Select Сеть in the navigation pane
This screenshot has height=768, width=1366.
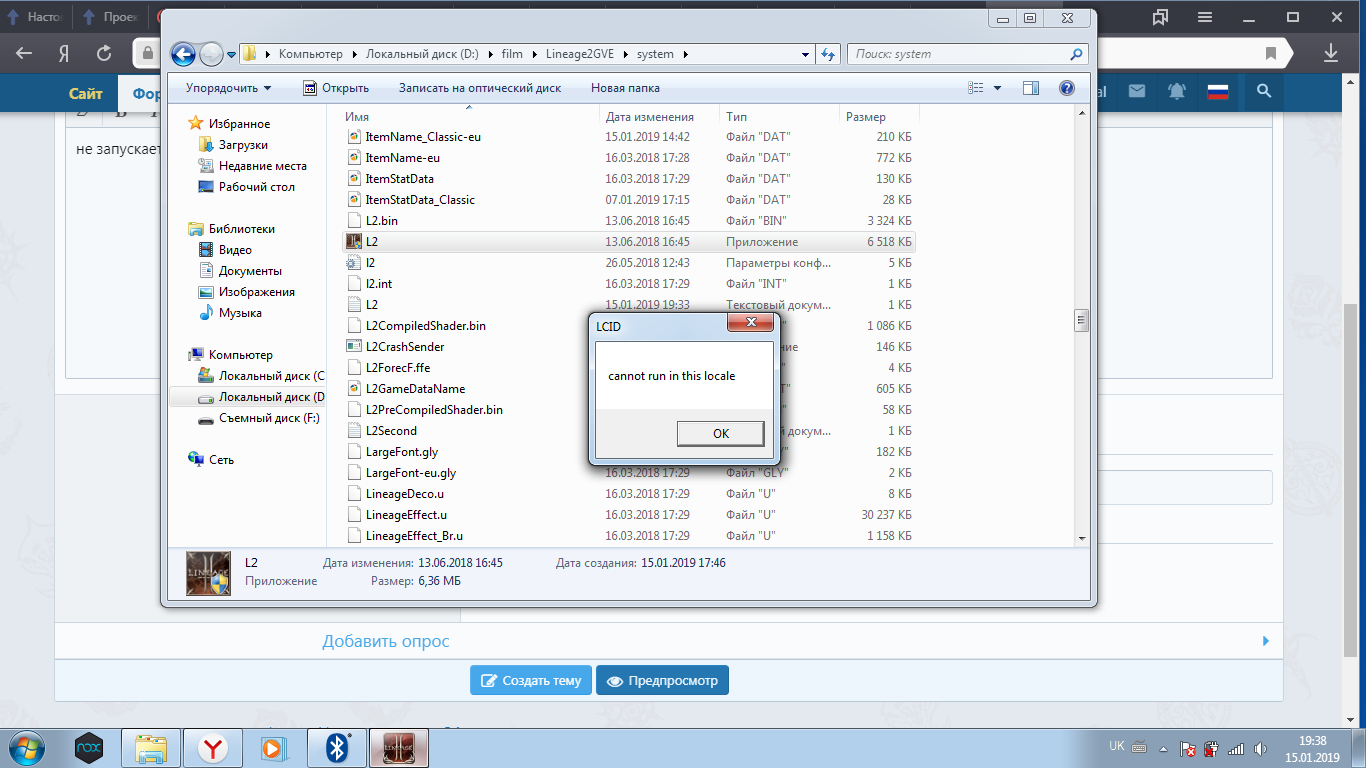[x=221, y=460]
